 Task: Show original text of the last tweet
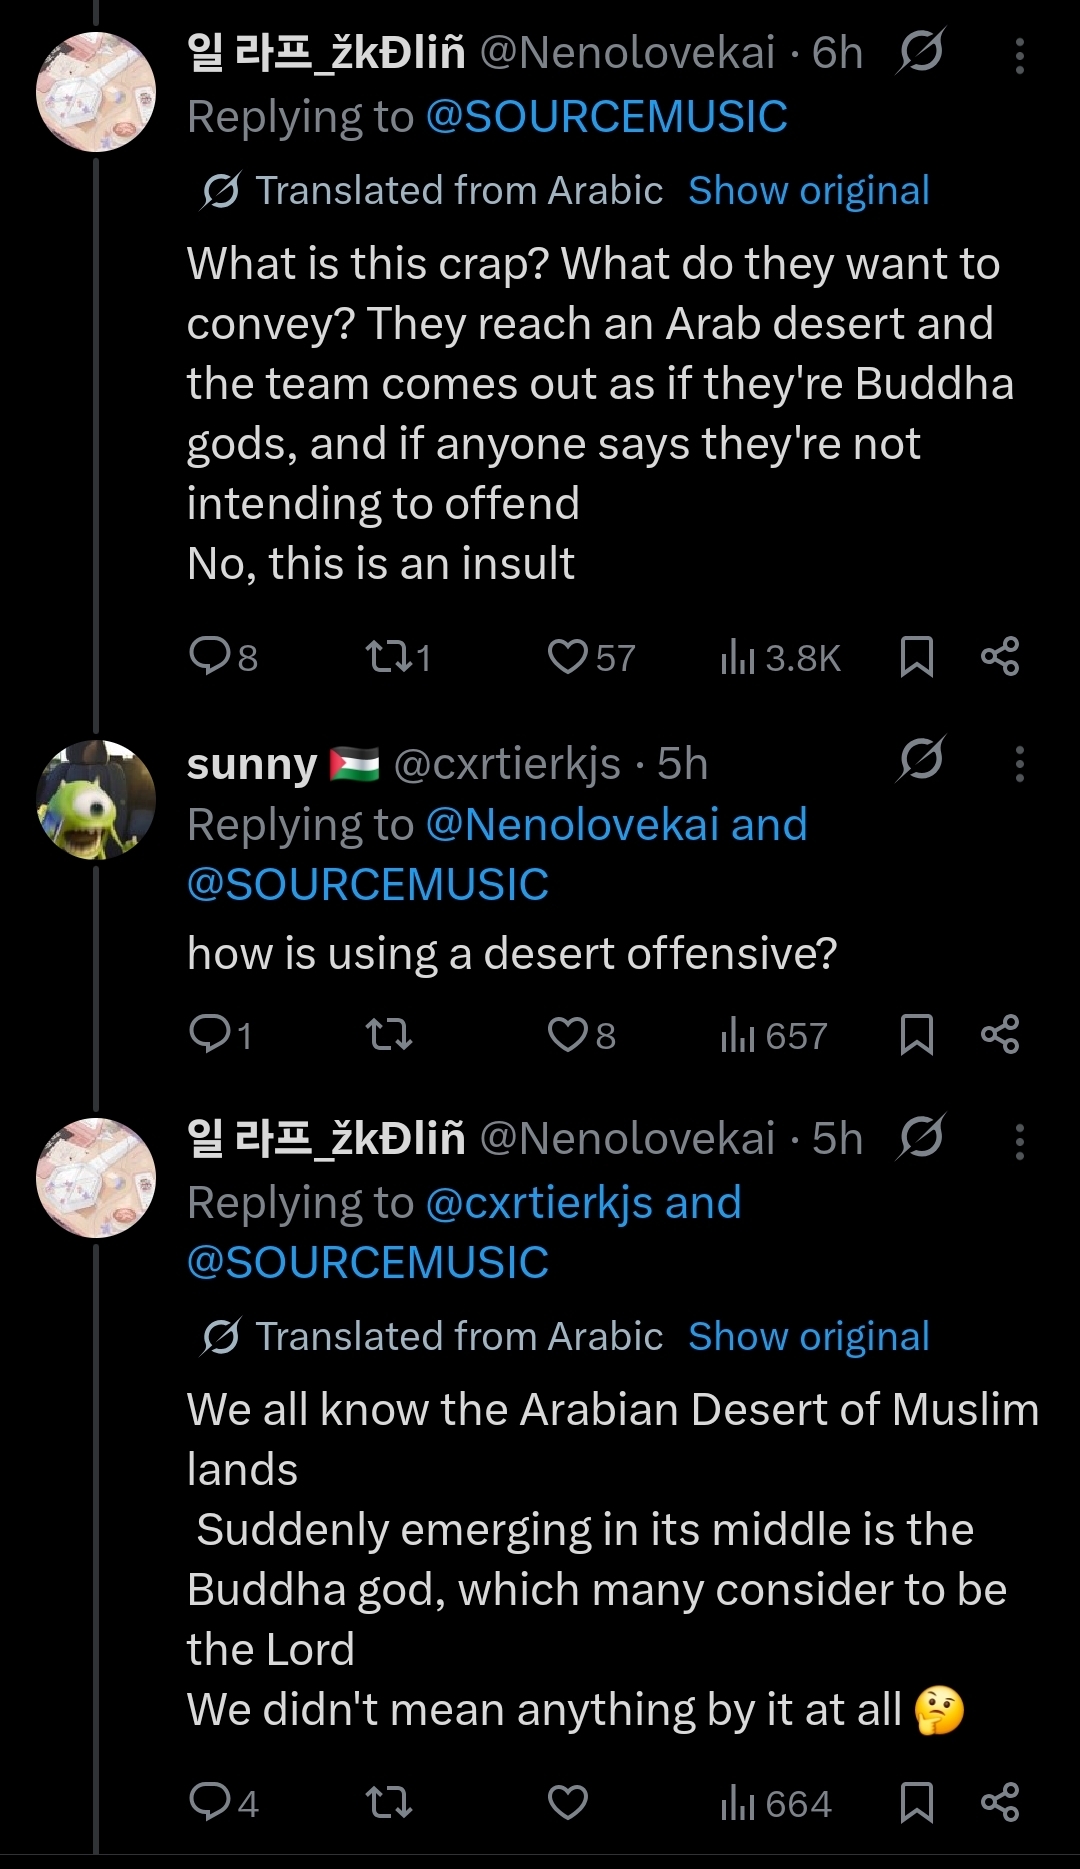tap(809, 1336)
